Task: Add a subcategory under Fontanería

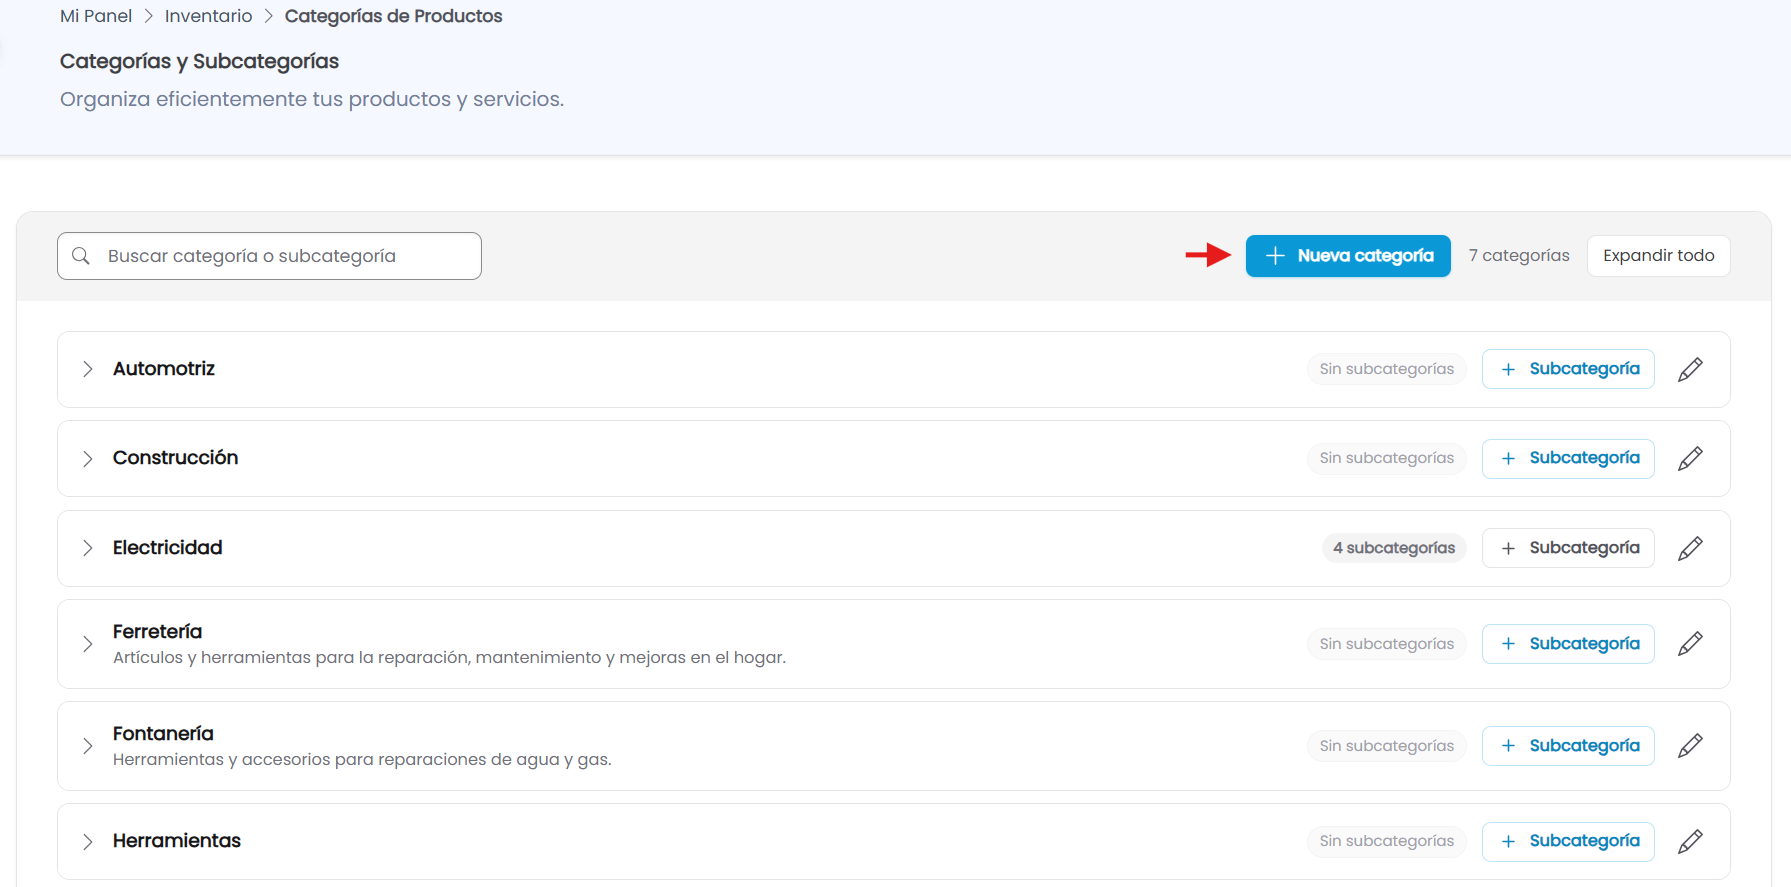Action: pos(1568,745)
